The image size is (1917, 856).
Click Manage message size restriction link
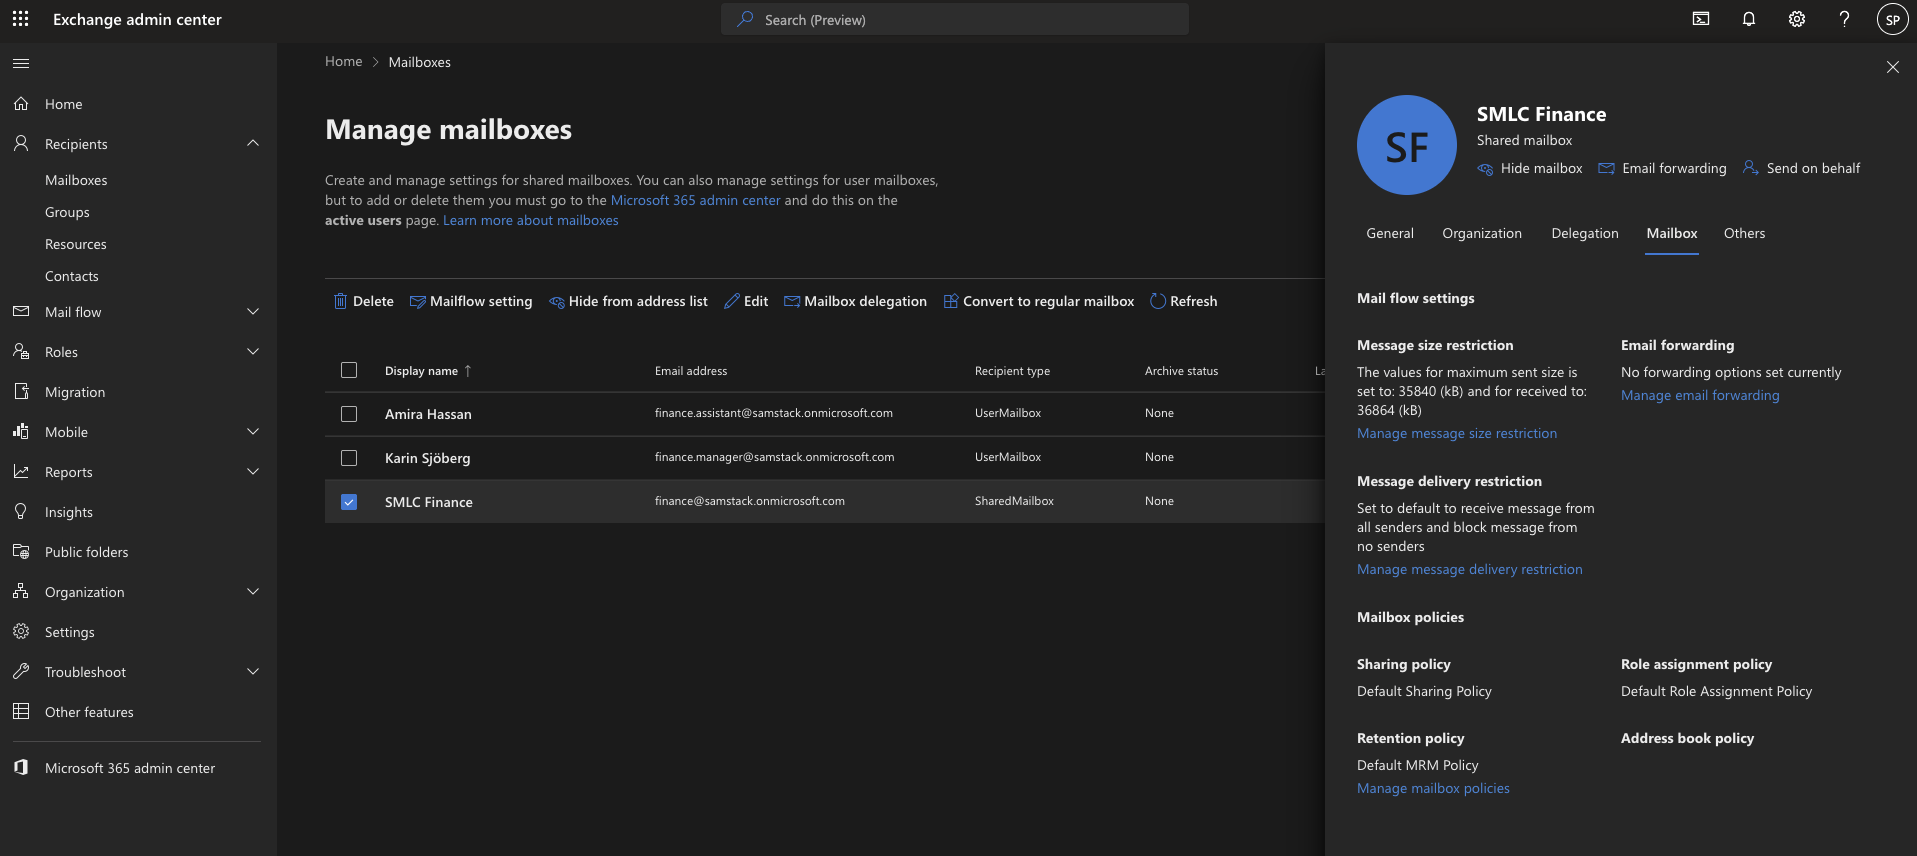[x=1457, y=433]
